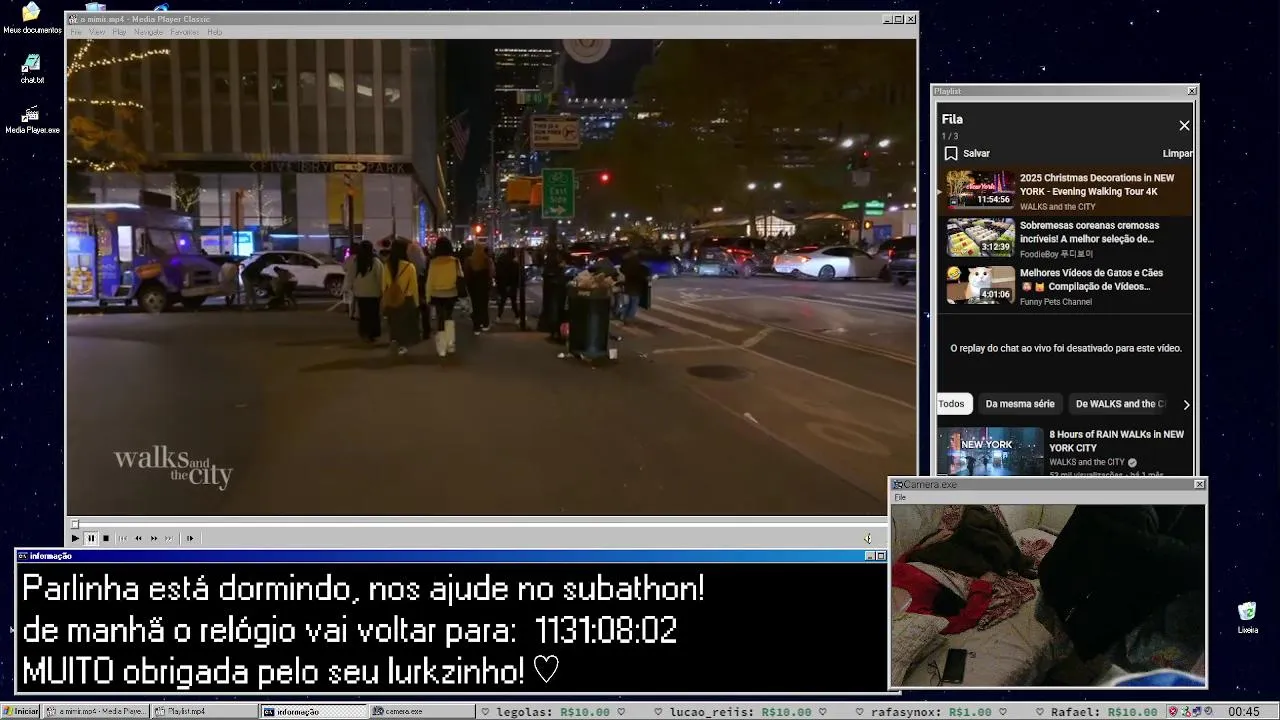Skip to next track in Media Player
The height and width of the screenshot is (720, 1280).
click(169, 538)
